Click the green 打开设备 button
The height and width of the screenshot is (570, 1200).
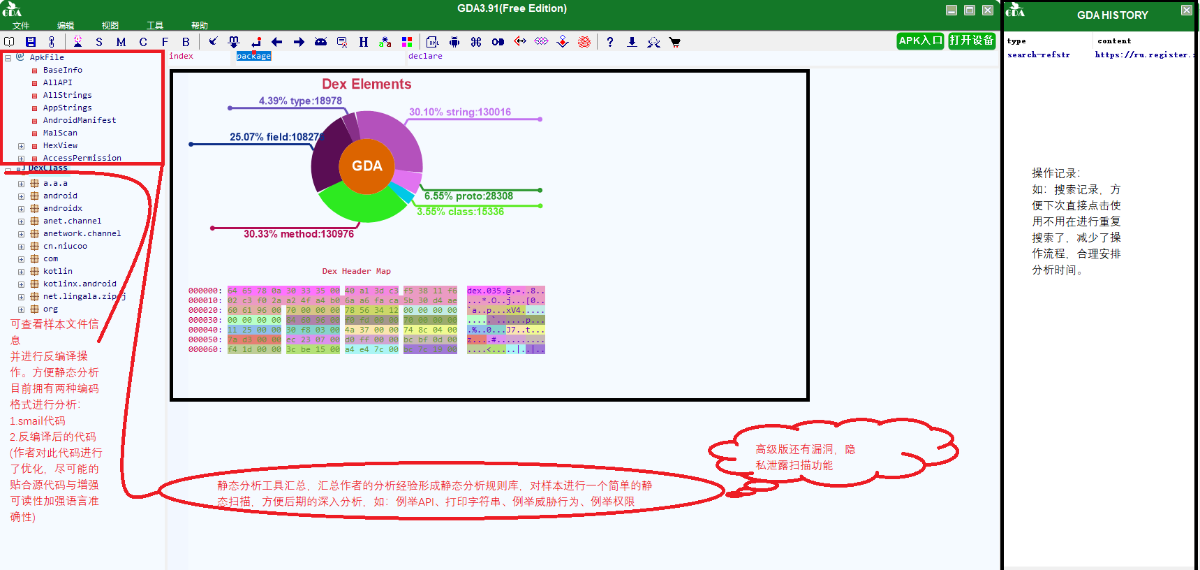(x=972, y=41)
